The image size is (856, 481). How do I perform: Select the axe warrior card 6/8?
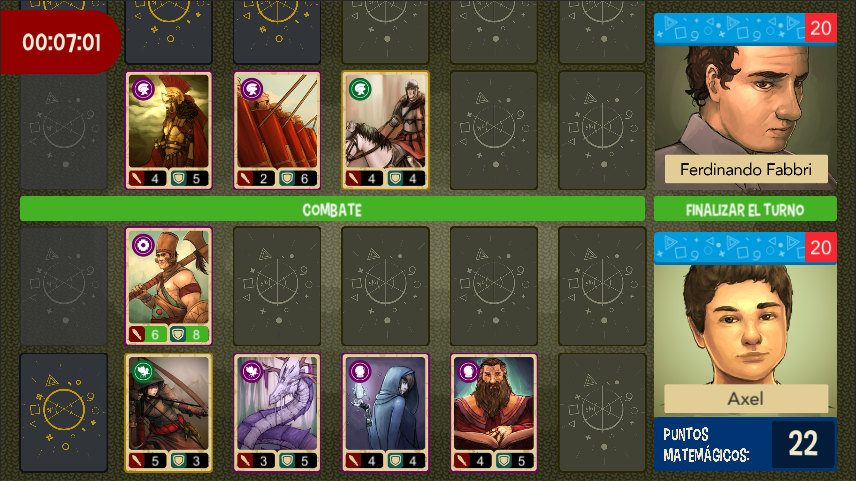(x=169, y=286)
